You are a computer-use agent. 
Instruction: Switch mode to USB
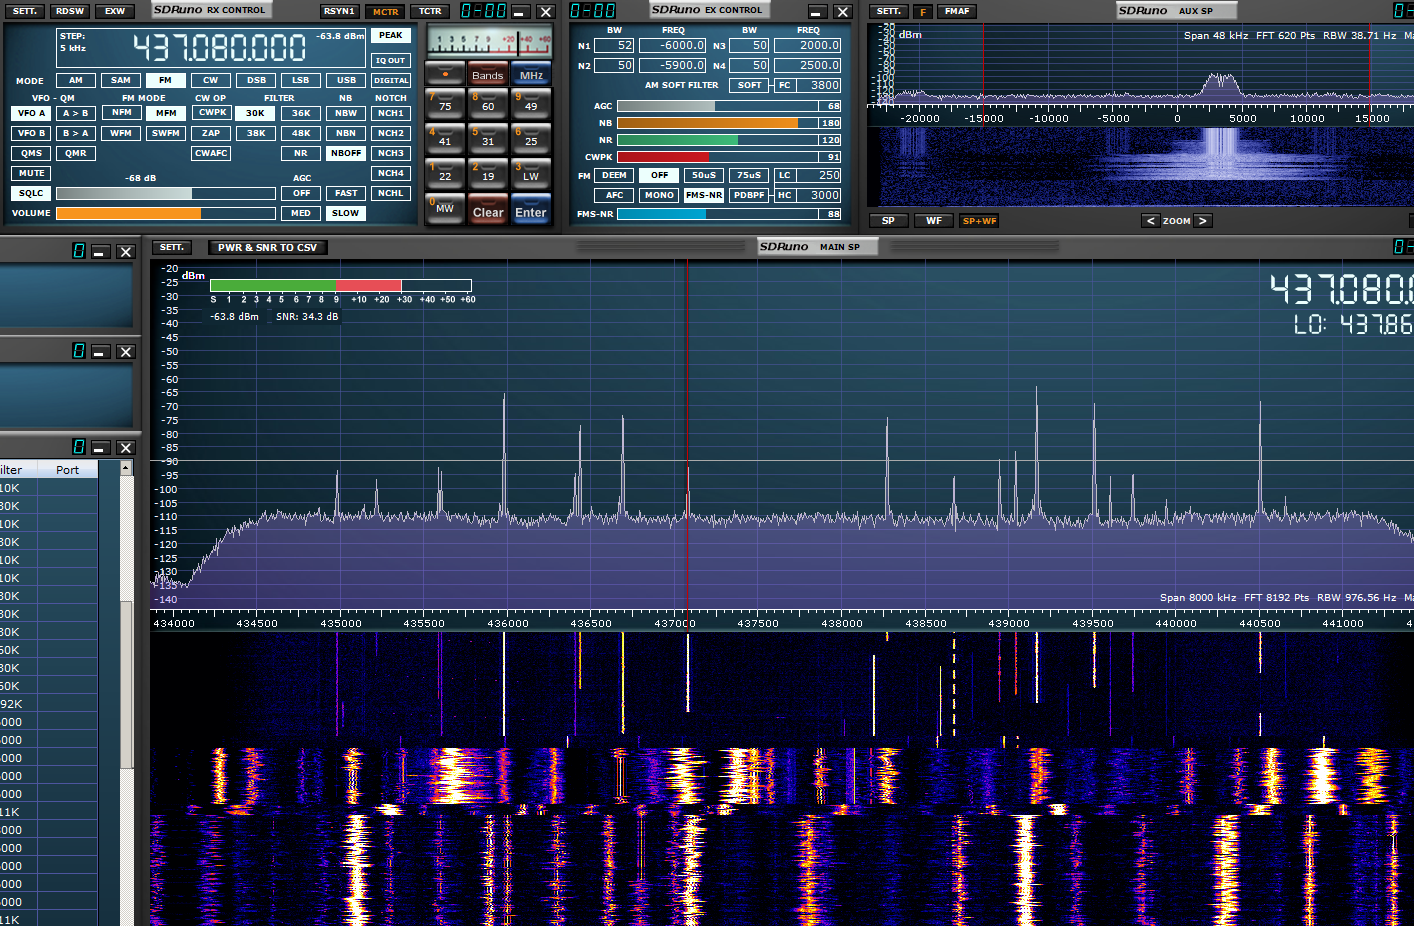coord(346,80)
